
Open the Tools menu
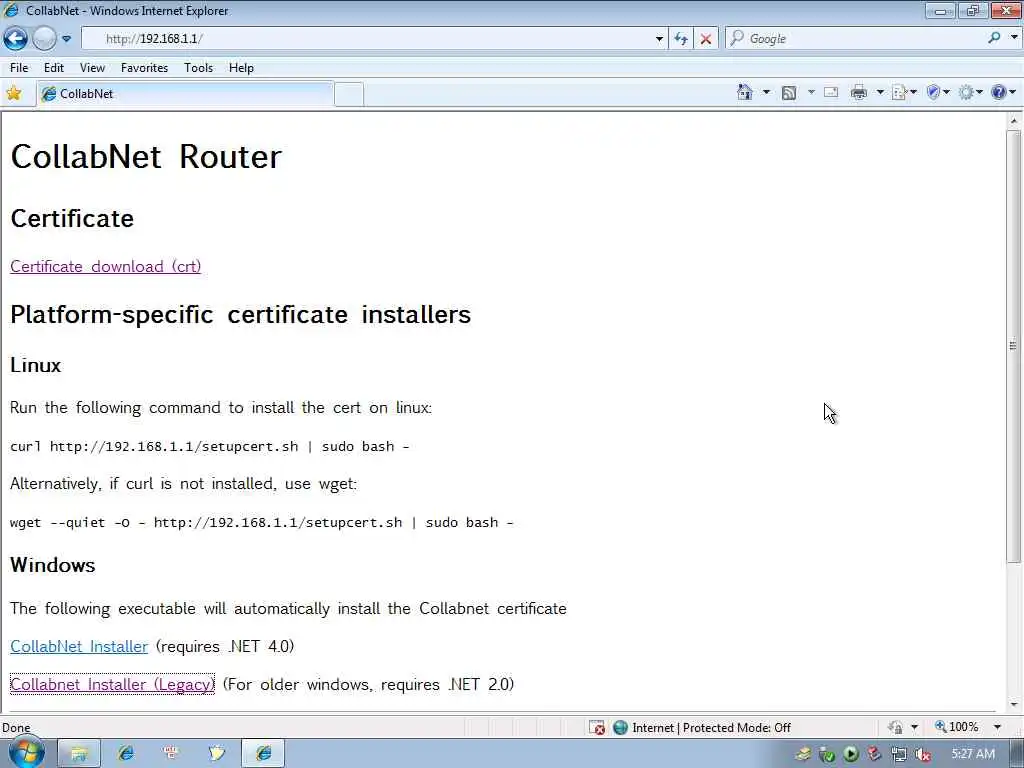pos(199,68)
